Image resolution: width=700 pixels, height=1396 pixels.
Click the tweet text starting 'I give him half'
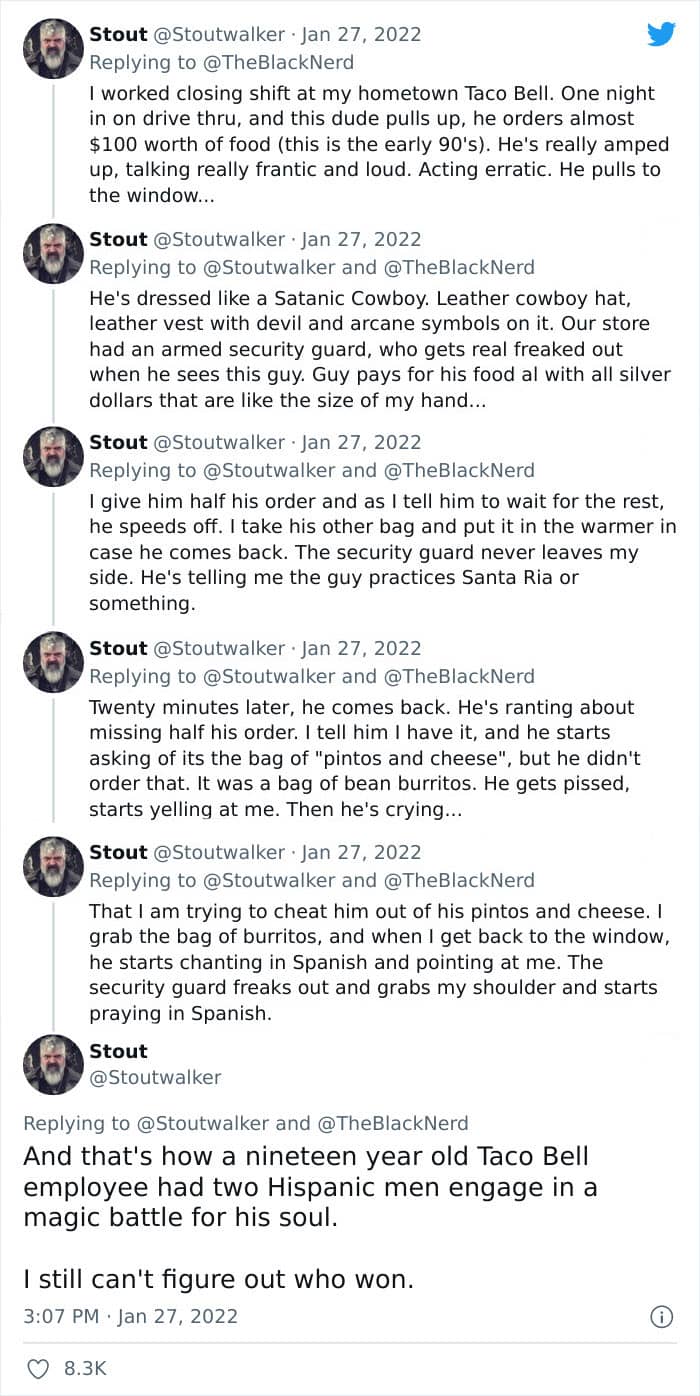[x=380, y=552]
